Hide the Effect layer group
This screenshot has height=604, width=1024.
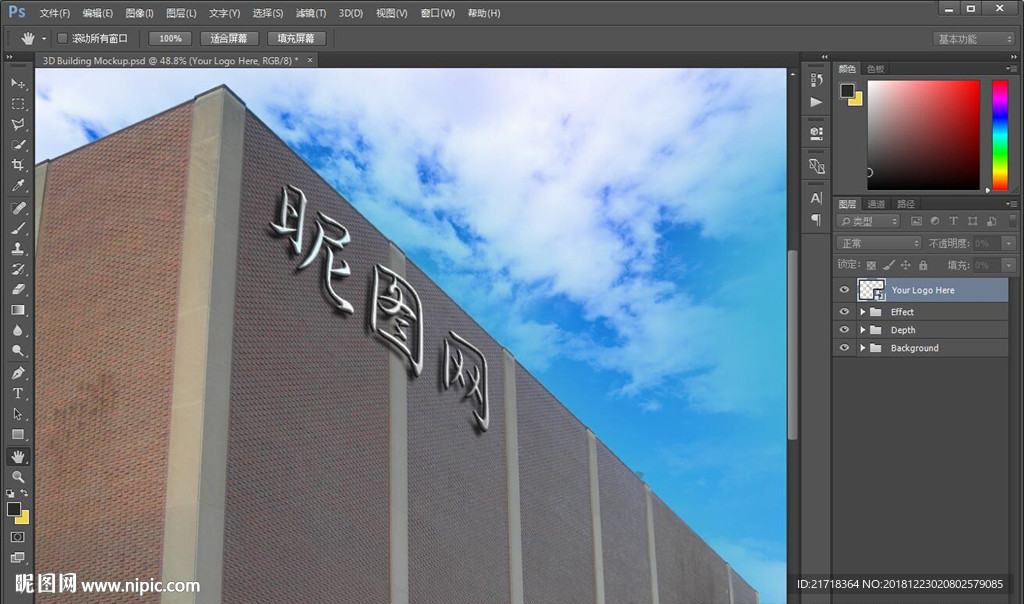click(844, 311)
